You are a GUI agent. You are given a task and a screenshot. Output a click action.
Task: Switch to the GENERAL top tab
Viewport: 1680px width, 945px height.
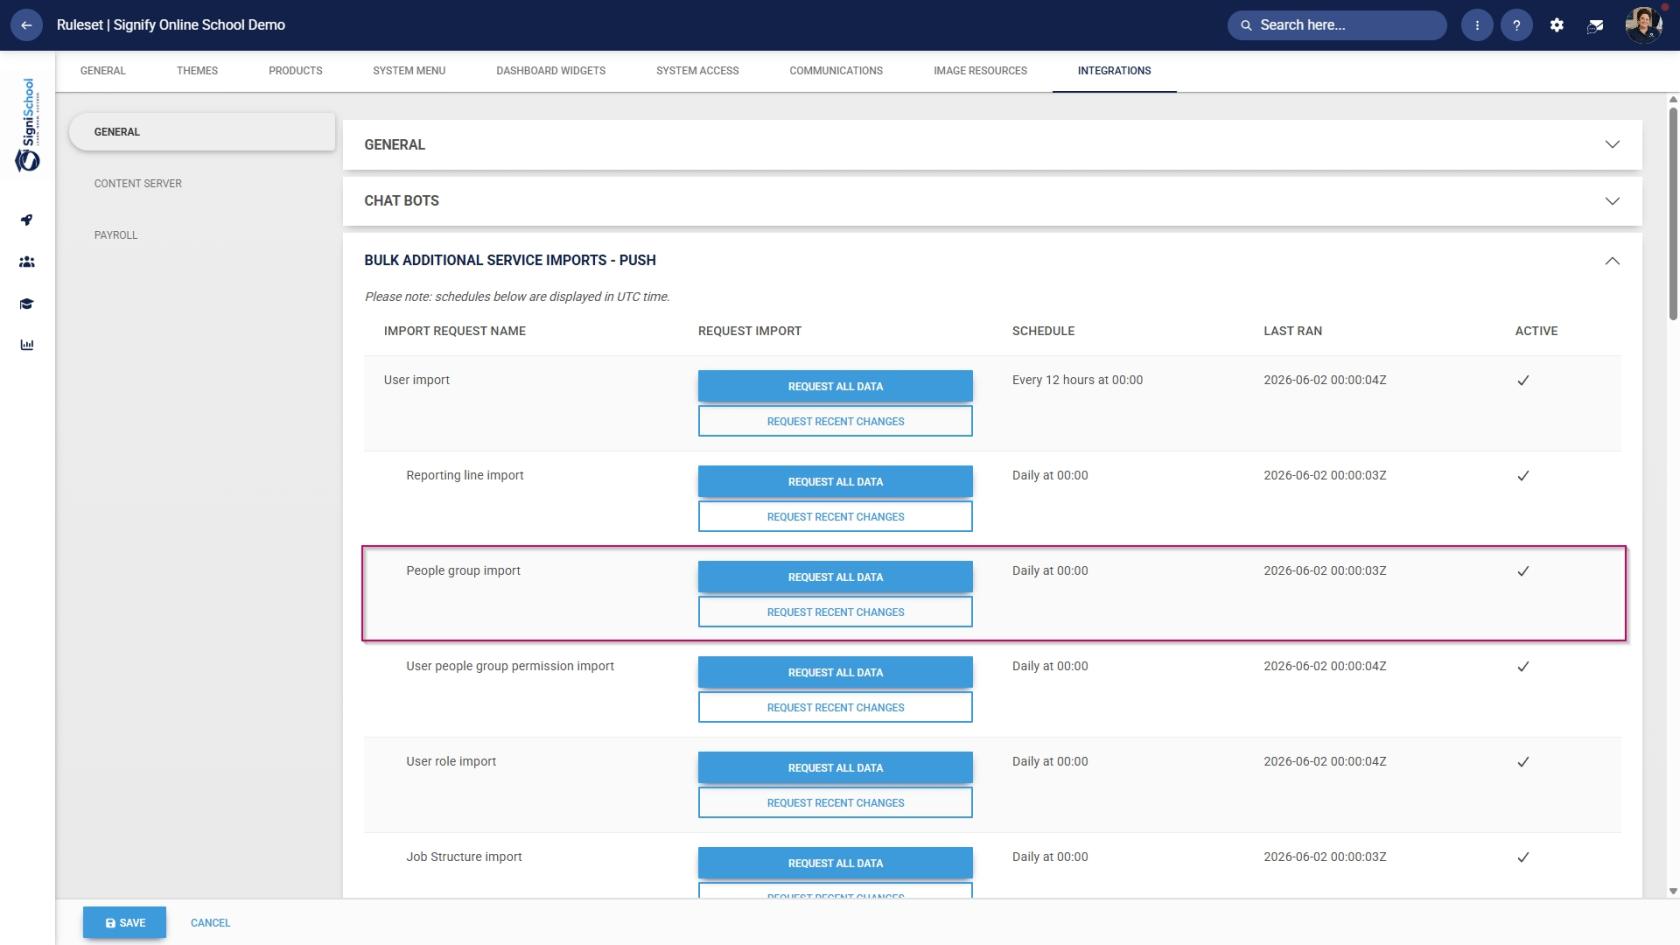[103, 71]
